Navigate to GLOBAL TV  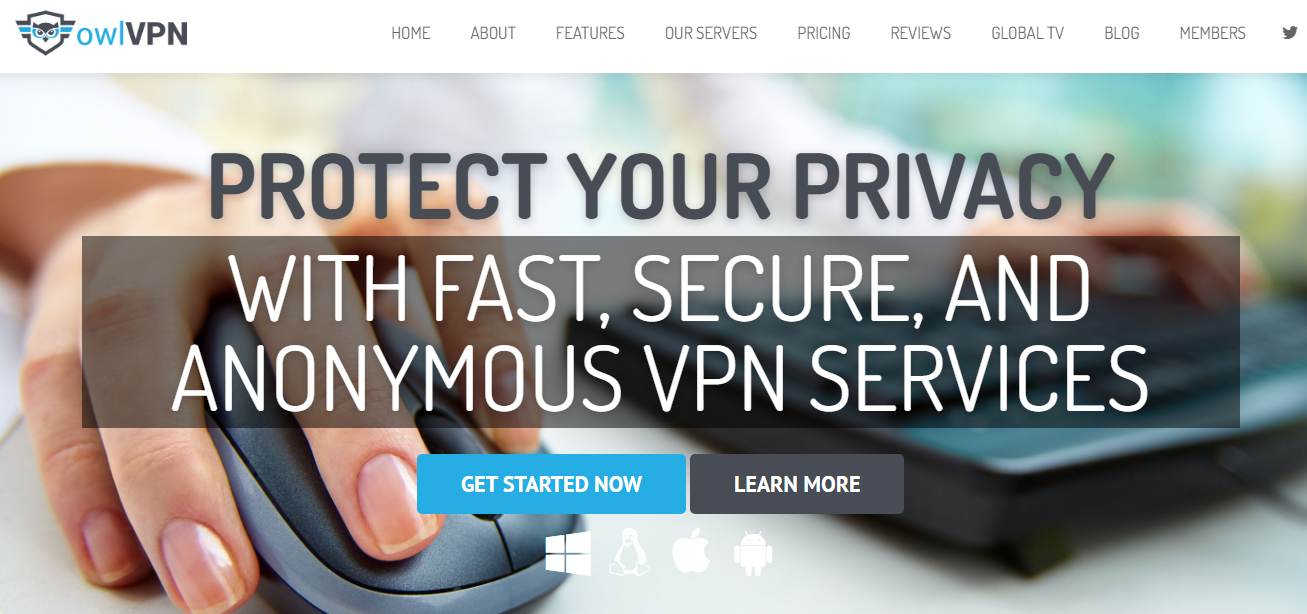(1028, 33)
